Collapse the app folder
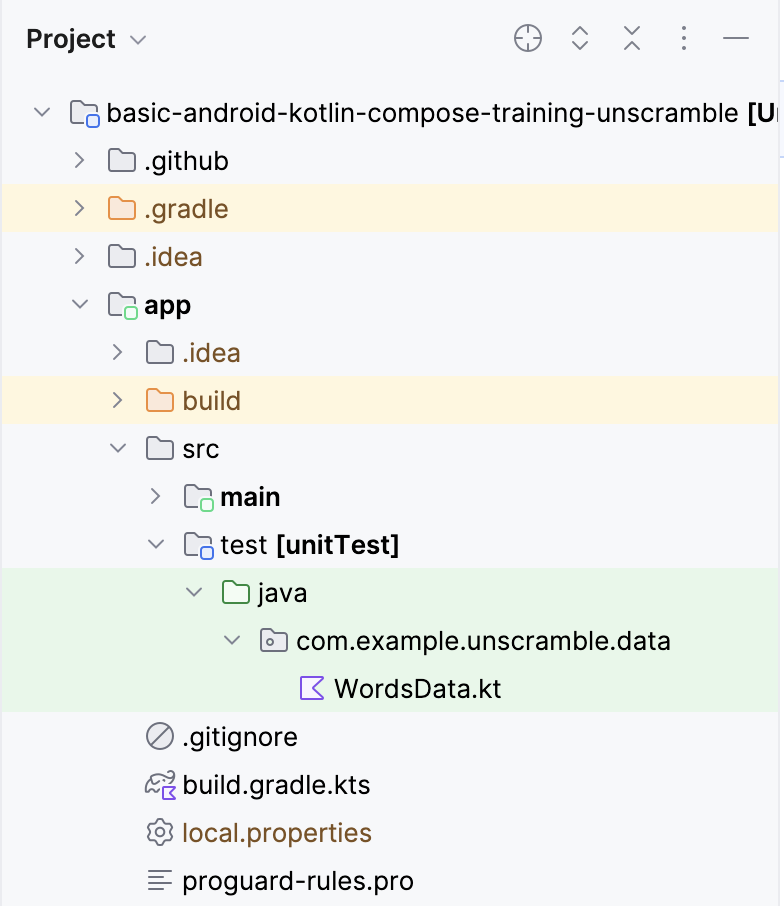 pos(79,304)
